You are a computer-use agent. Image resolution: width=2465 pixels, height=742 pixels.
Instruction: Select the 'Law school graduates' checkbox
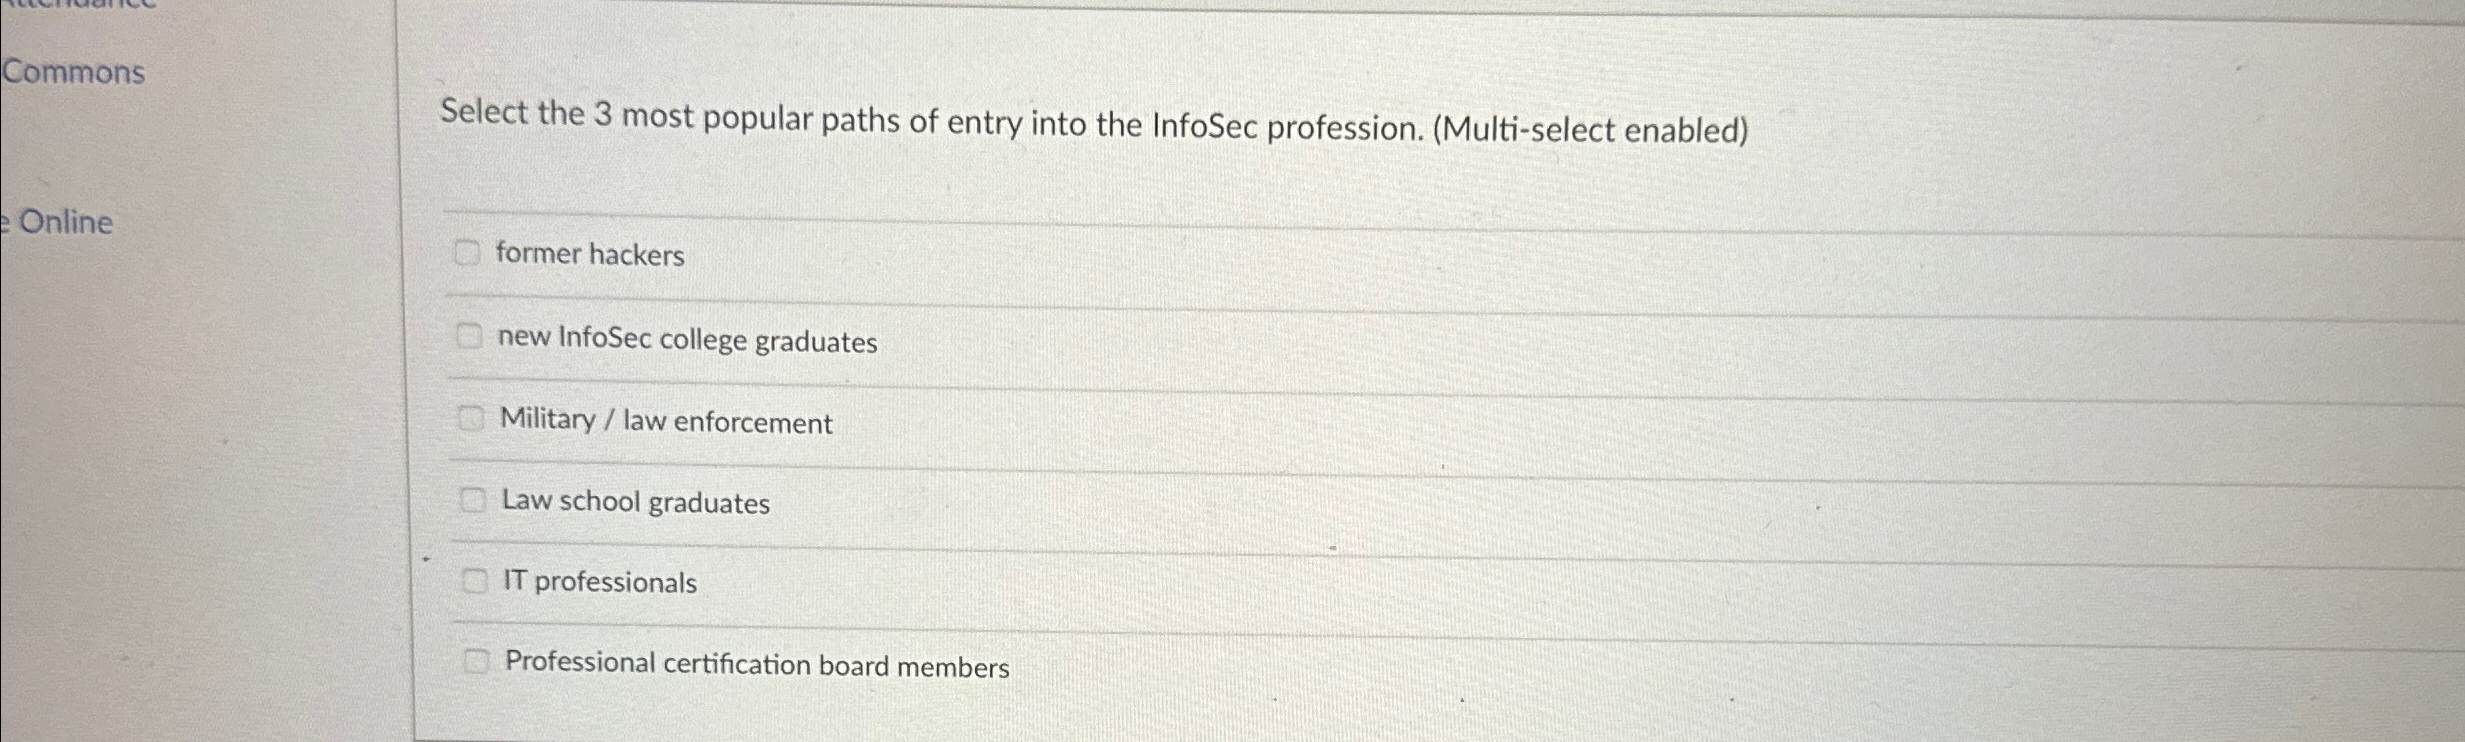tap(473, 498)
